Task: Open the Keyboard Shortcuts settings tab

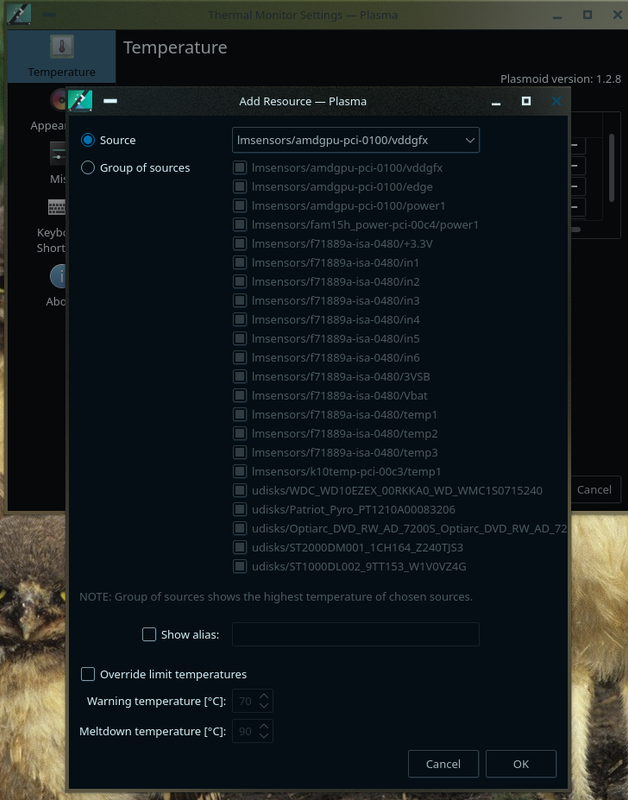Action: (x=52, y=226)
